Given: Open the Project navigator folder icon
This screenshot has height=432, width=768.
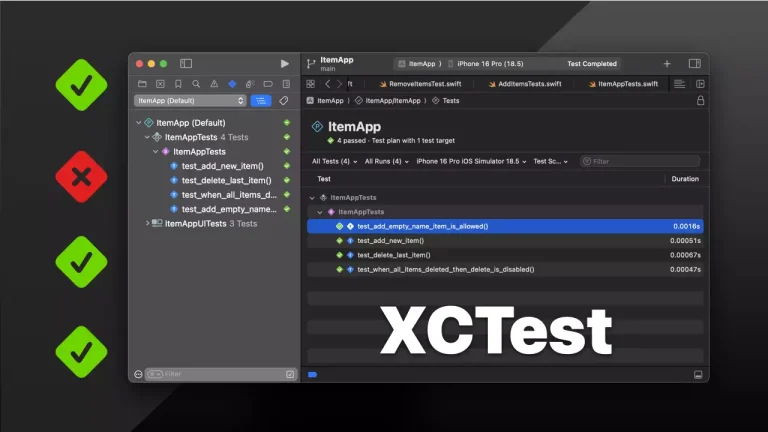Looking at the screenshot, I should [142, 84].
